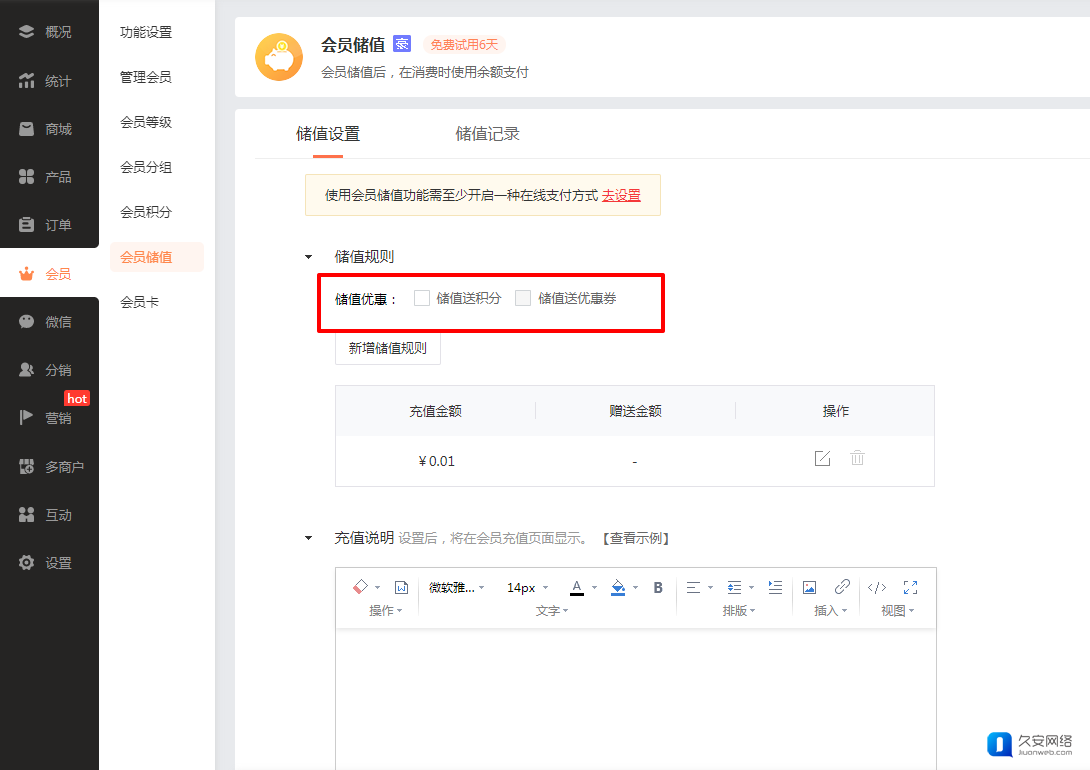Follow the 去设置 link
This screenshot has height=770, width=1090.
(621, 196)
